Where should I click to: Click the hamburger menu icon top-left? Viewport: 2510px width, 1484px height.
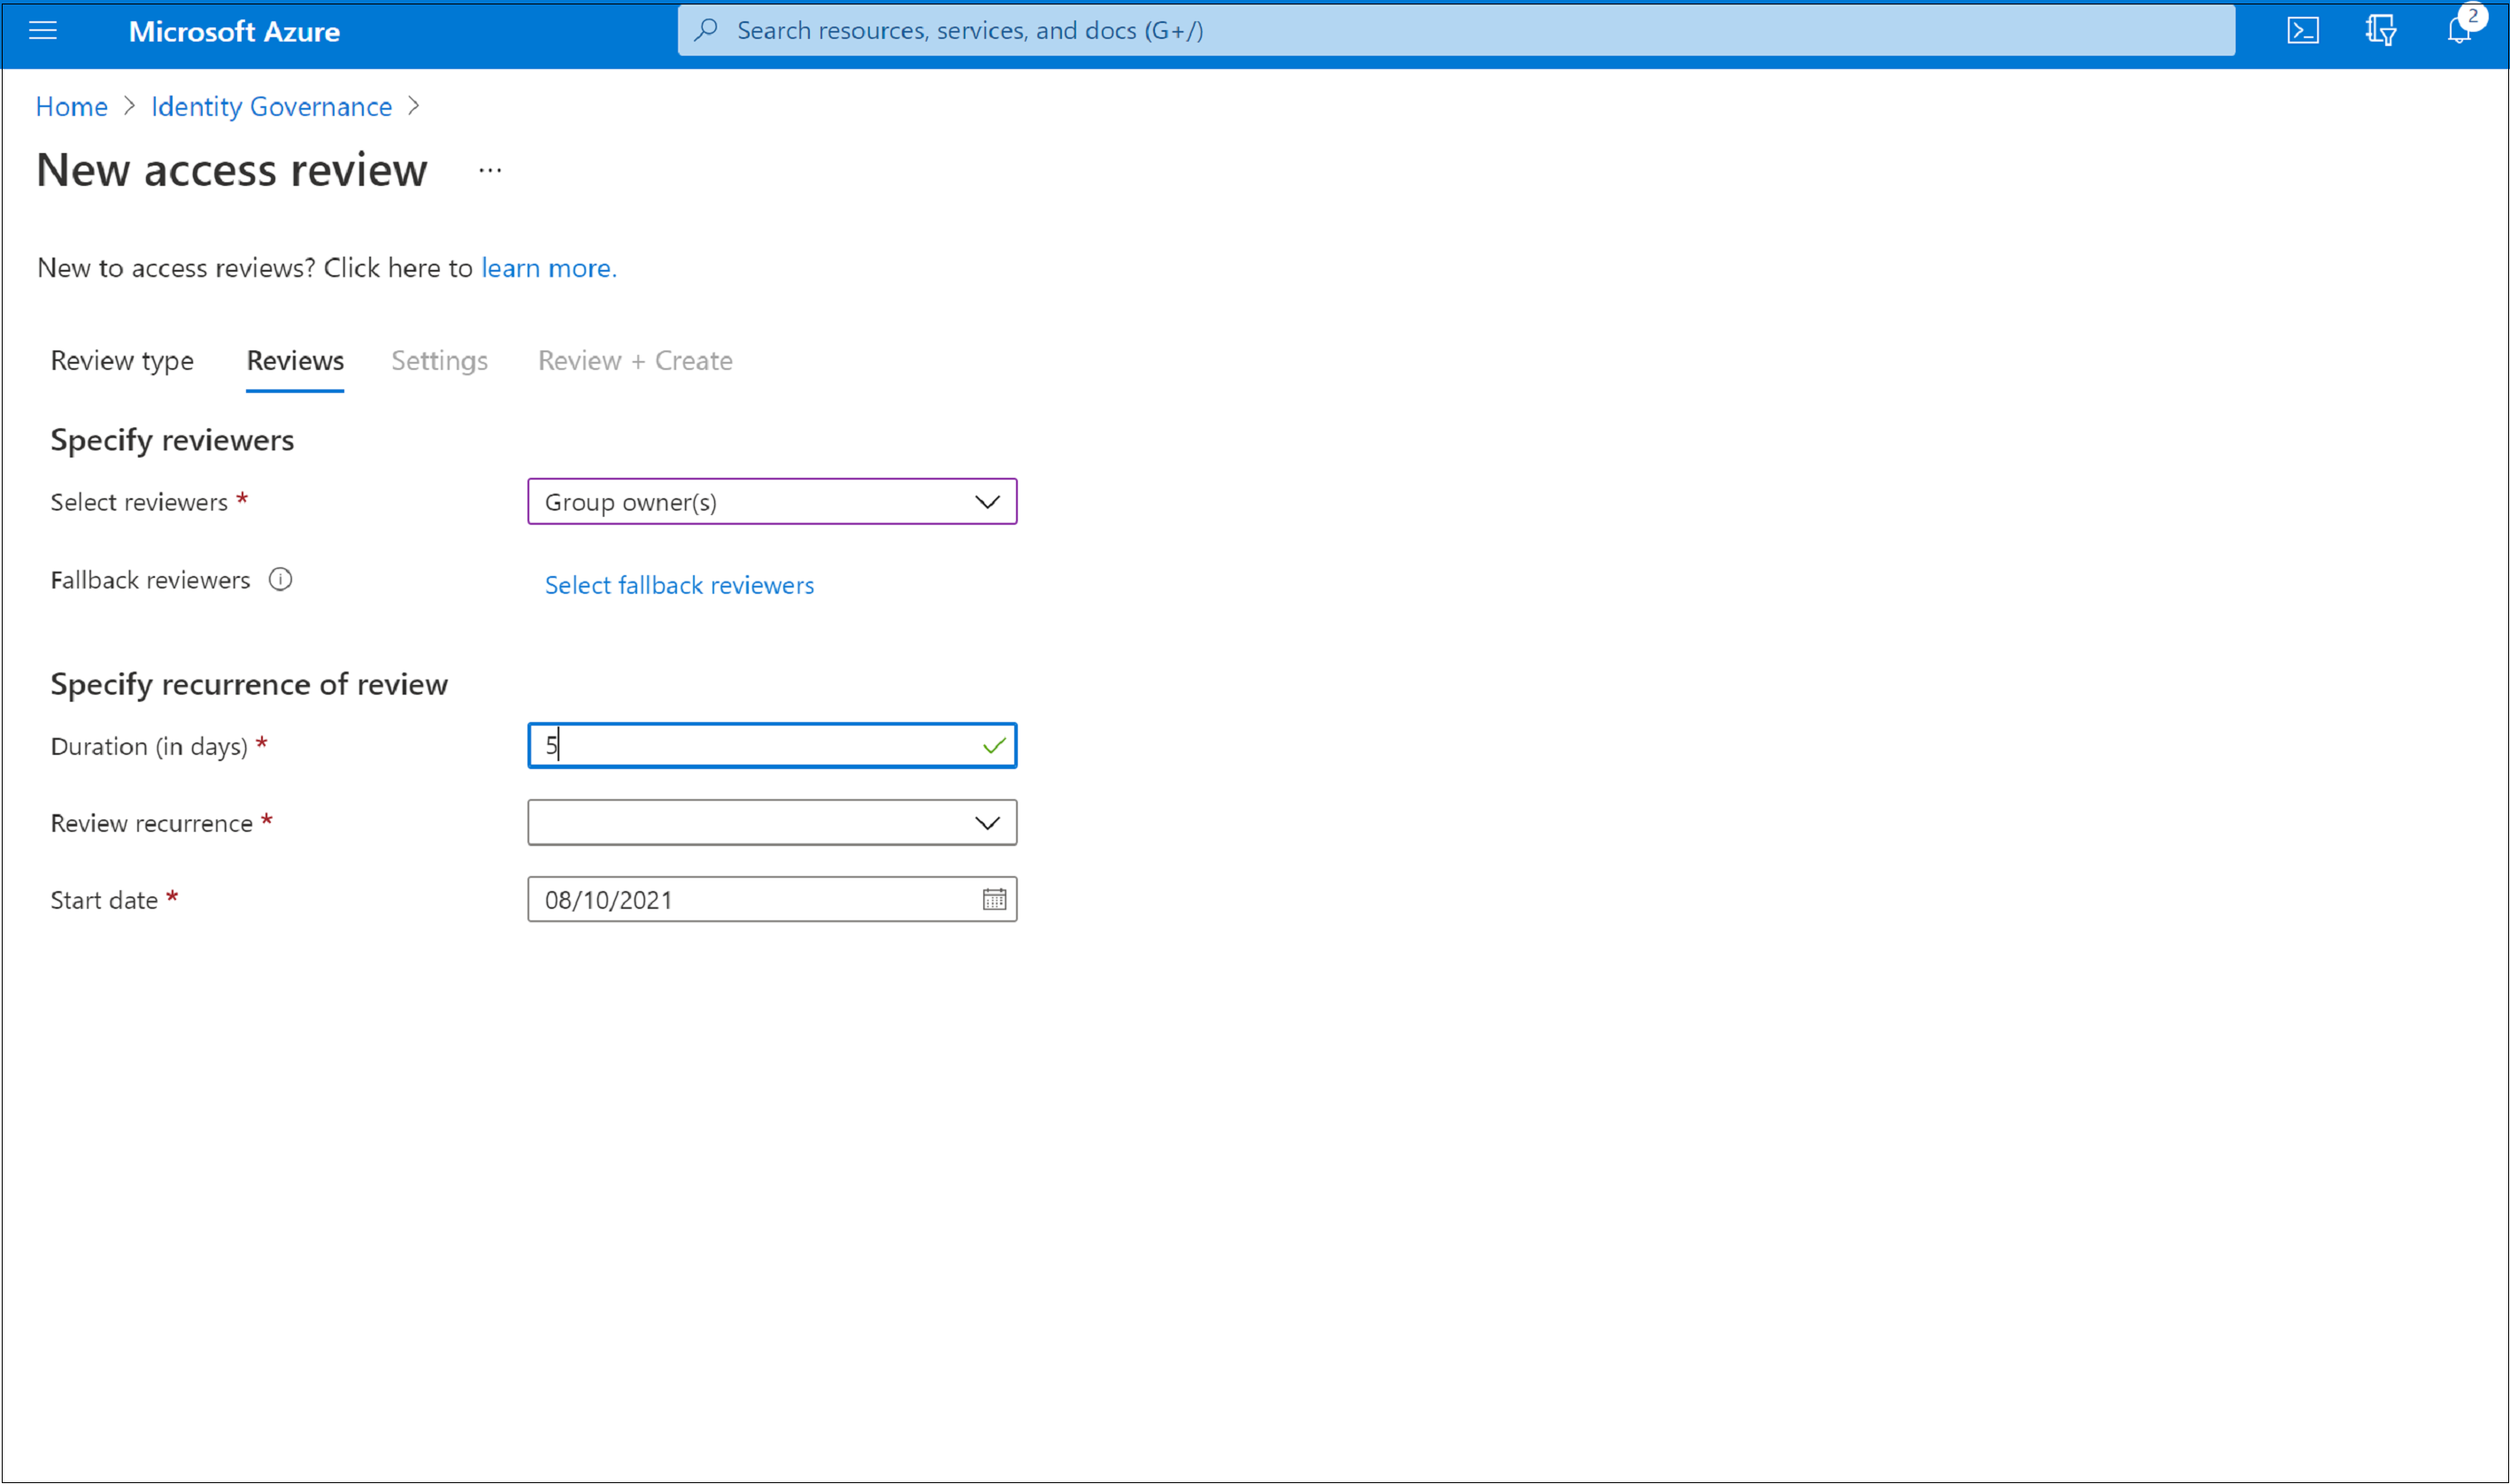(x=48, y=30)
